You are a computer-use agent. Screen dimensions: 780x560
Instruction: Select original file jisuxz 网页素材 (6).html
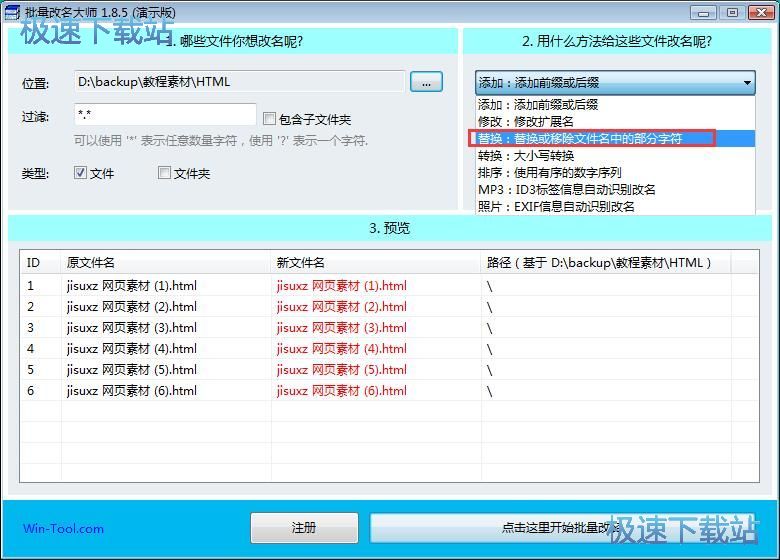coord(132,391)
